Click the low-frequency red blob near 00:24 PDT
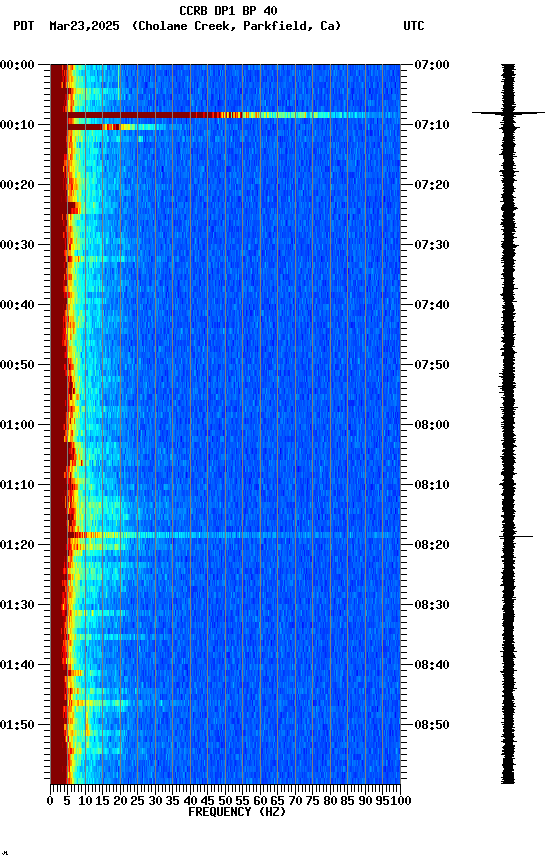This screenshot has width=552, height=864. pos(74,208)
